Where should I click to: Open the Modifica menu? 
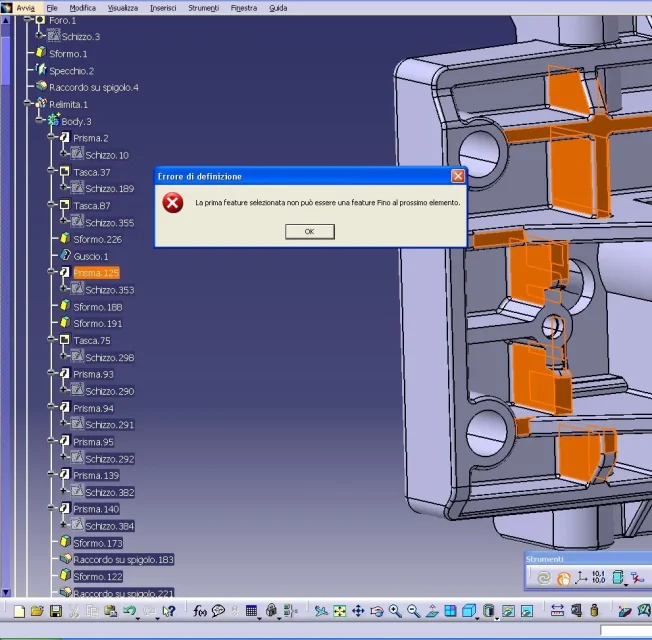tap(82, 8)
